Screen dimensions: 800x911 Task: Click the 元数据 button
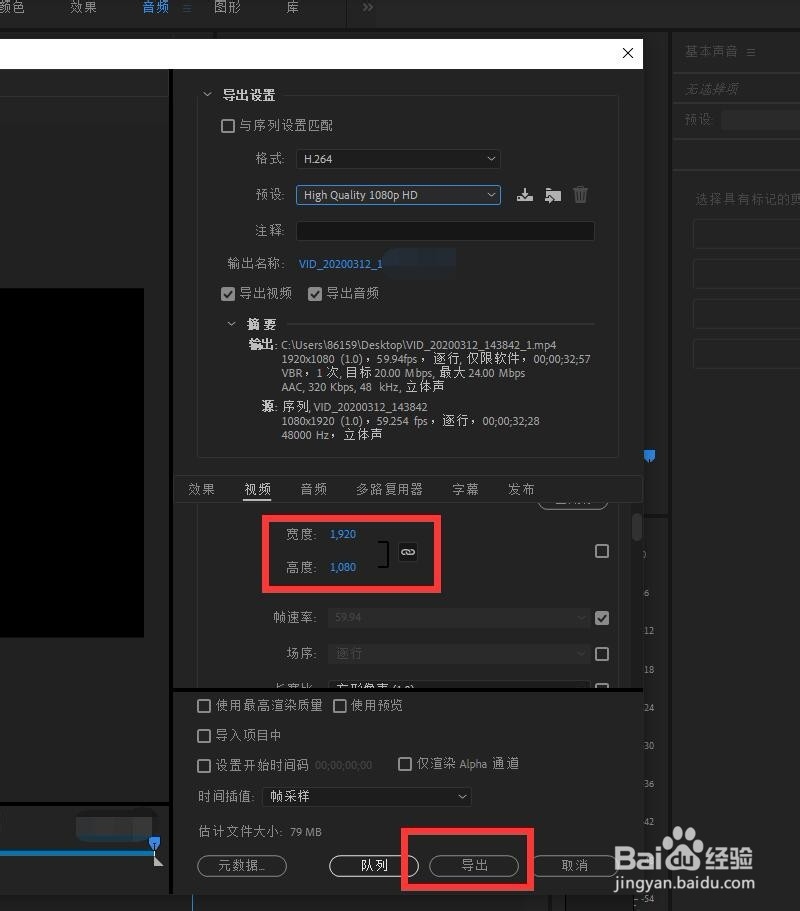tap(242, 866)
